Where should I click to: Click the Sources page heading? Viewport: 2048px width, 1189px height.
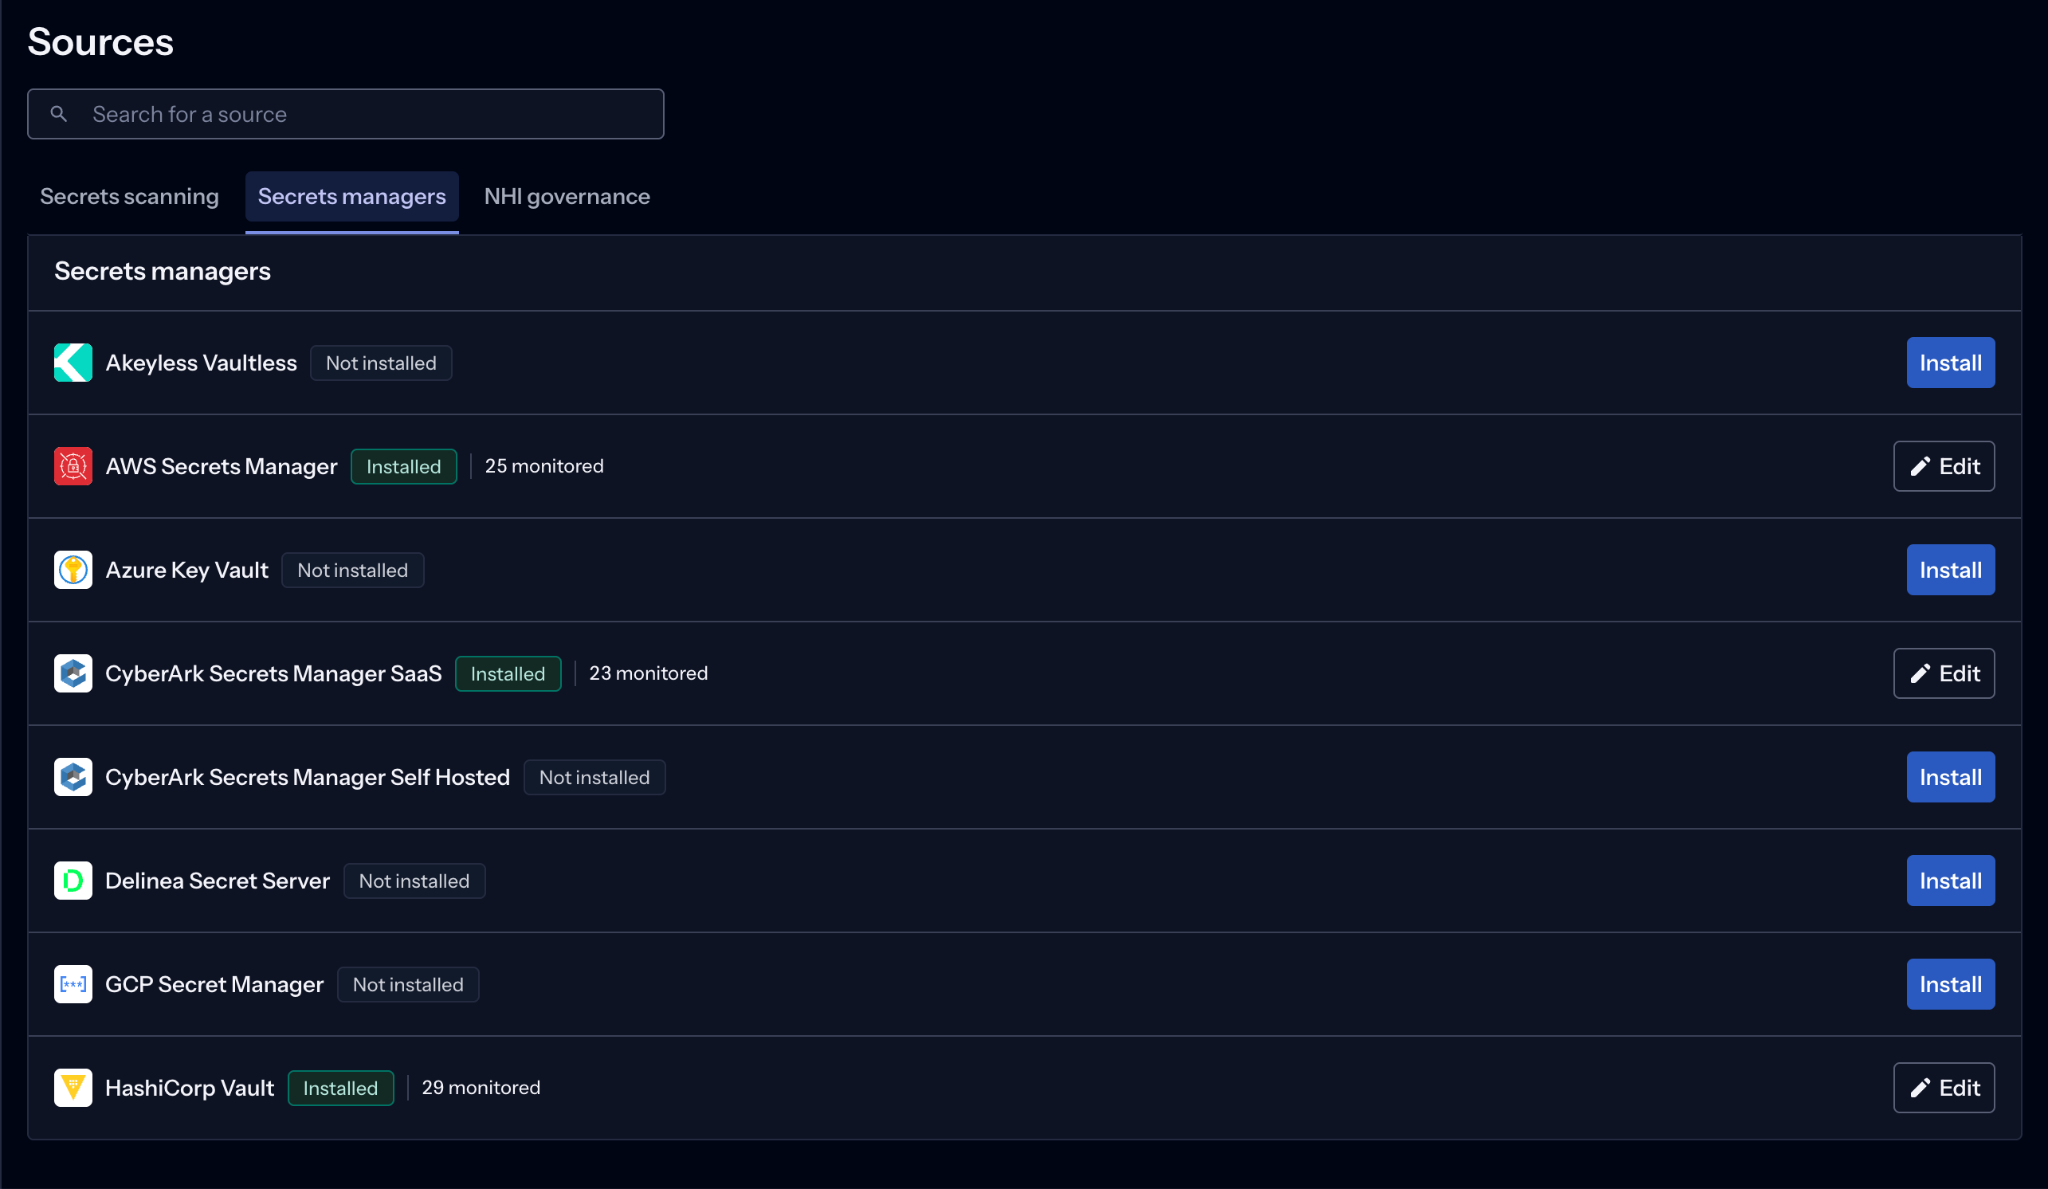(x=100, y=42)
